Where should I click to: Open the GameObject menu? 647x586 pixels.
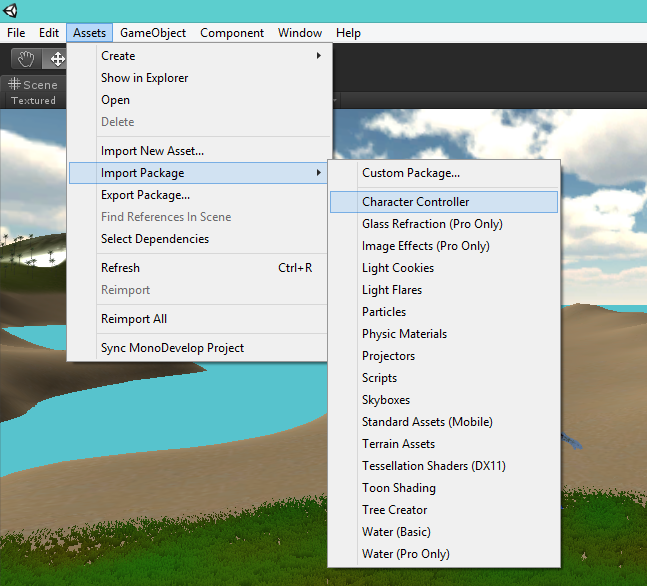(x=153, y=33)
